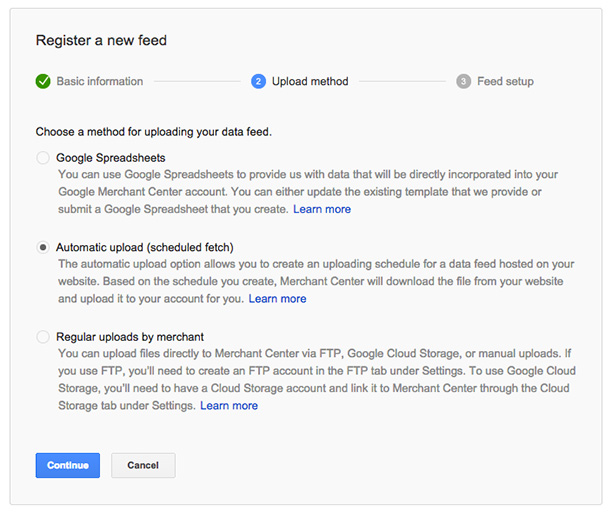The height and width of the screenshot is (512, 612).
Task: Go to the Basic information step
Action: (x=100, y=81)
